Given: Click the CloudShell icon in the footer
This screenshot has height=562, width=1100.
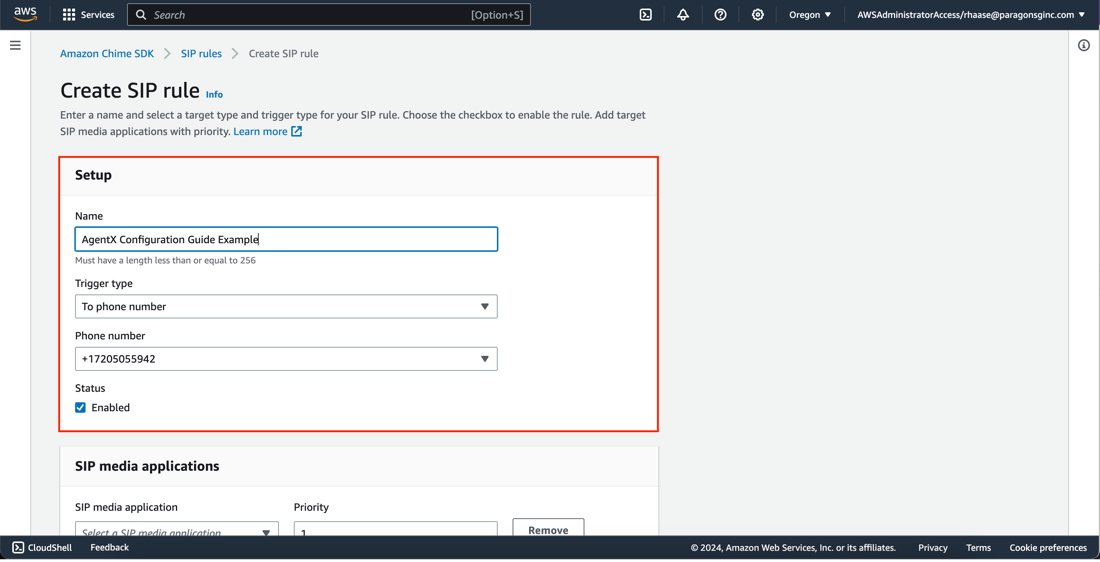Looking at the screenshot, I should point(18,547).
